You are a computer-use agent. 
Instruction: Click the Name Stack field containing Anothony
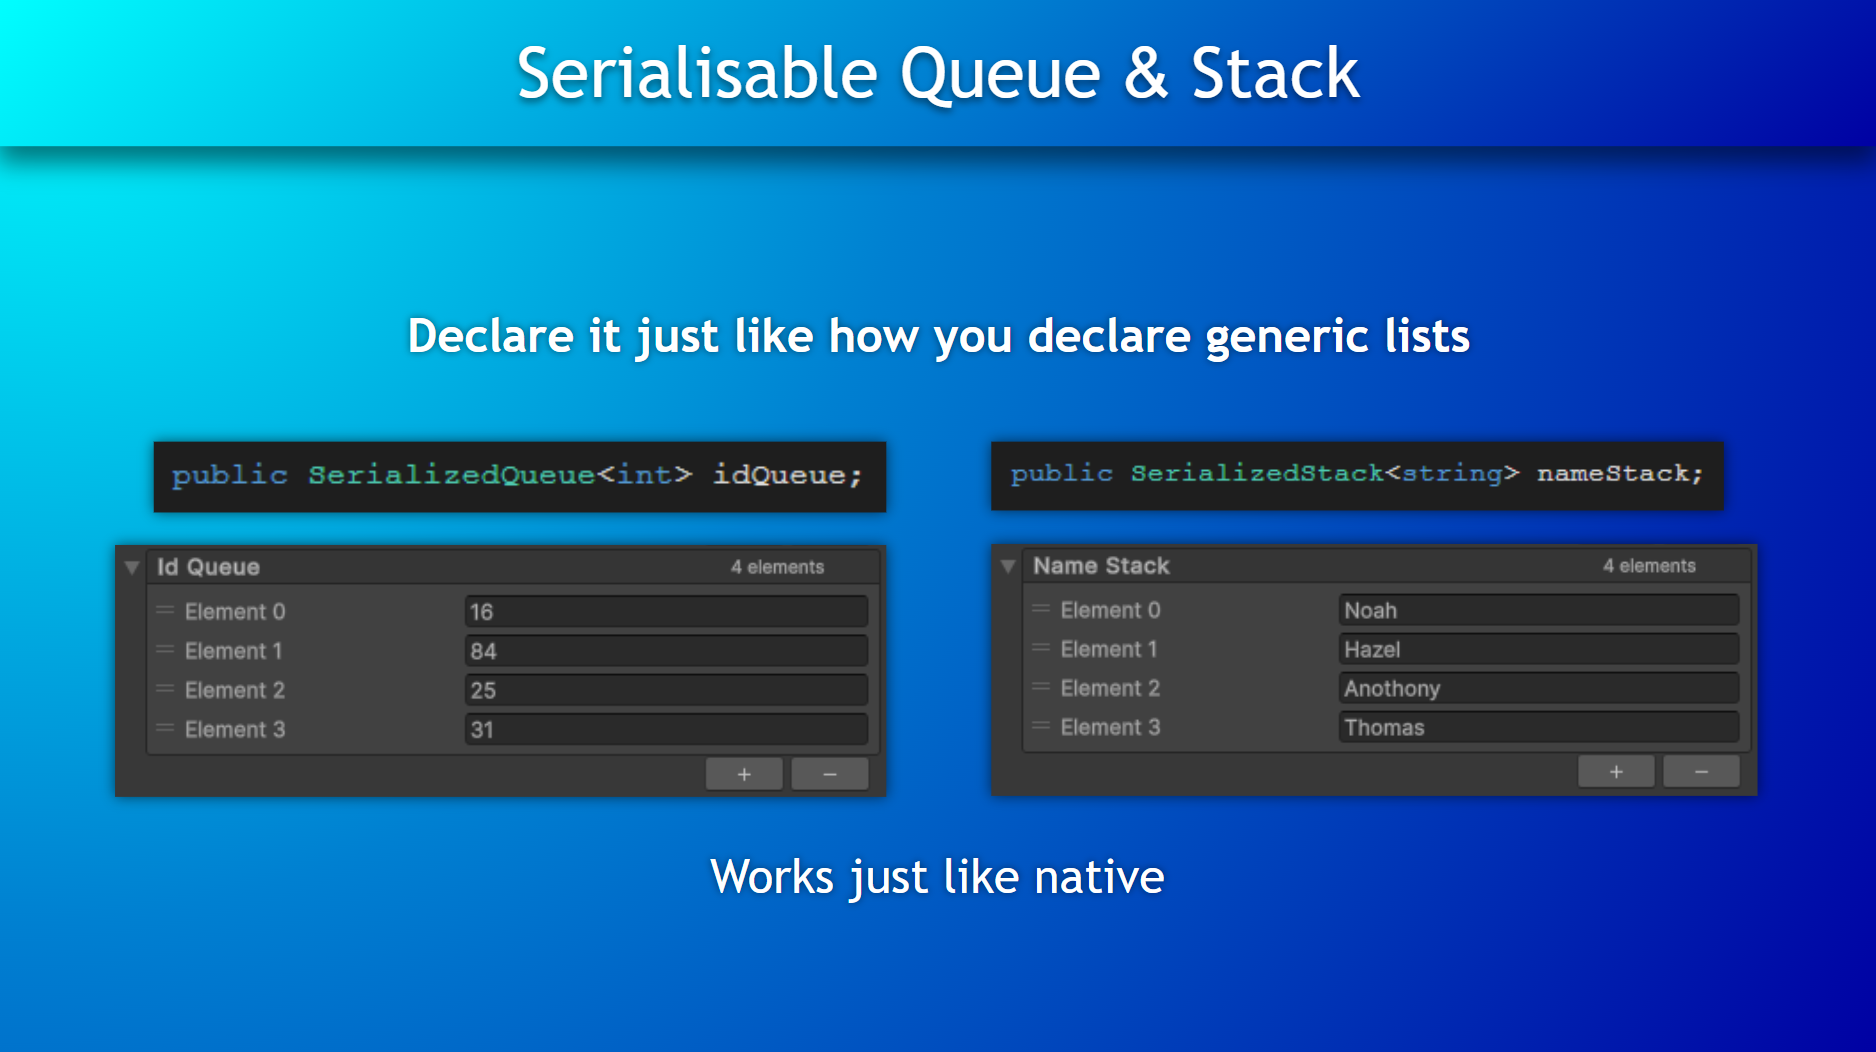(x=1539, y=688)
